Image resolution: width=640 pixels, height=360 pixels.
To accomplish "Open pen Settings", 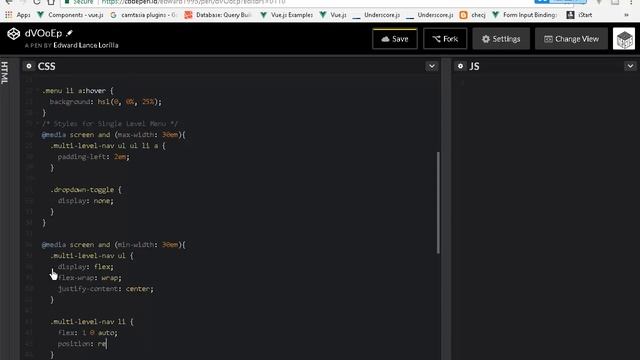I will [x=501, y=39].
